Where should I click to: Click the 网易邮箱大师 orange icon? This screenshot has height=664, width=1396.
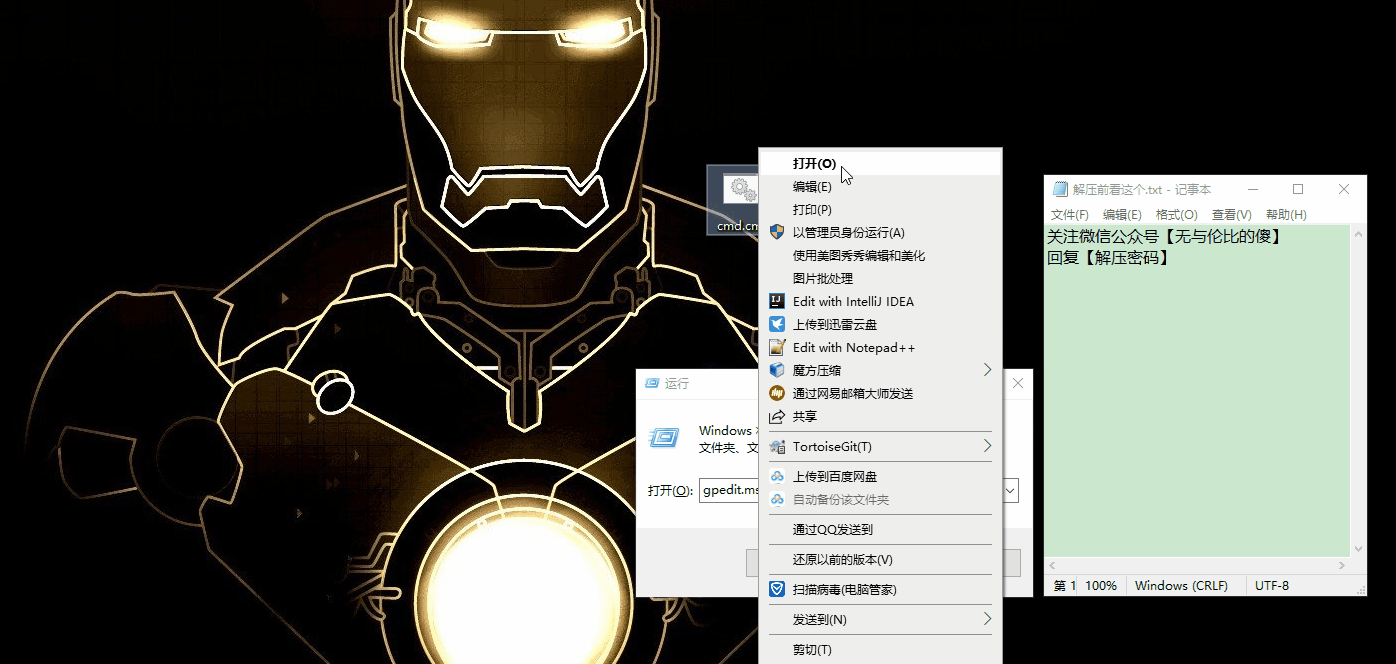pos(777,393)
